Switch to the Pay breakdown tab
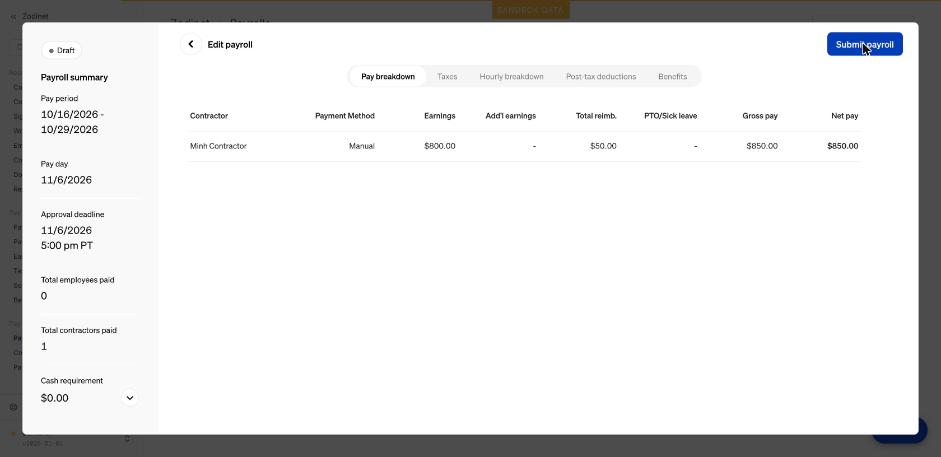The image size is (941, 457). click(x=388, y=77)
